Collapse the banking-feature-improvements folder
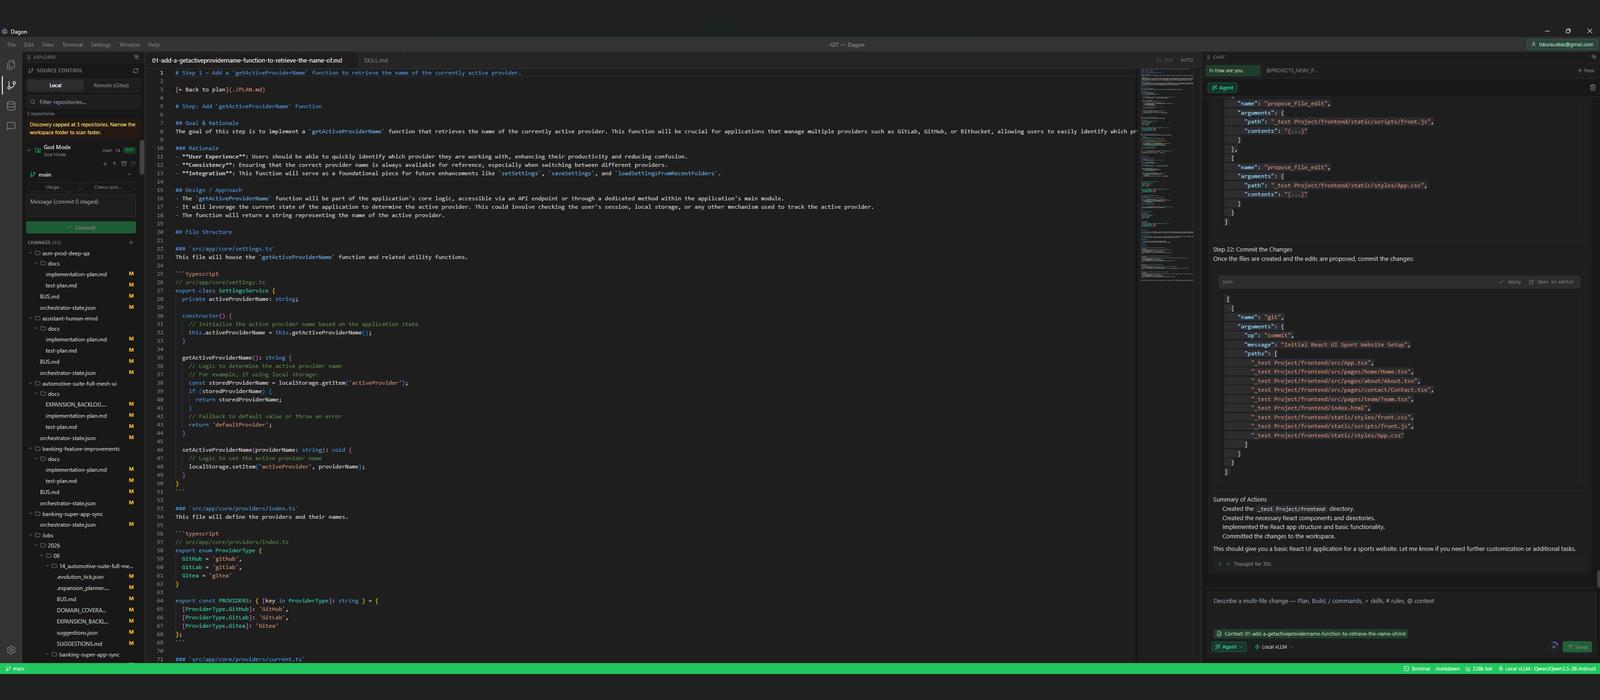 tap(29, 449)
